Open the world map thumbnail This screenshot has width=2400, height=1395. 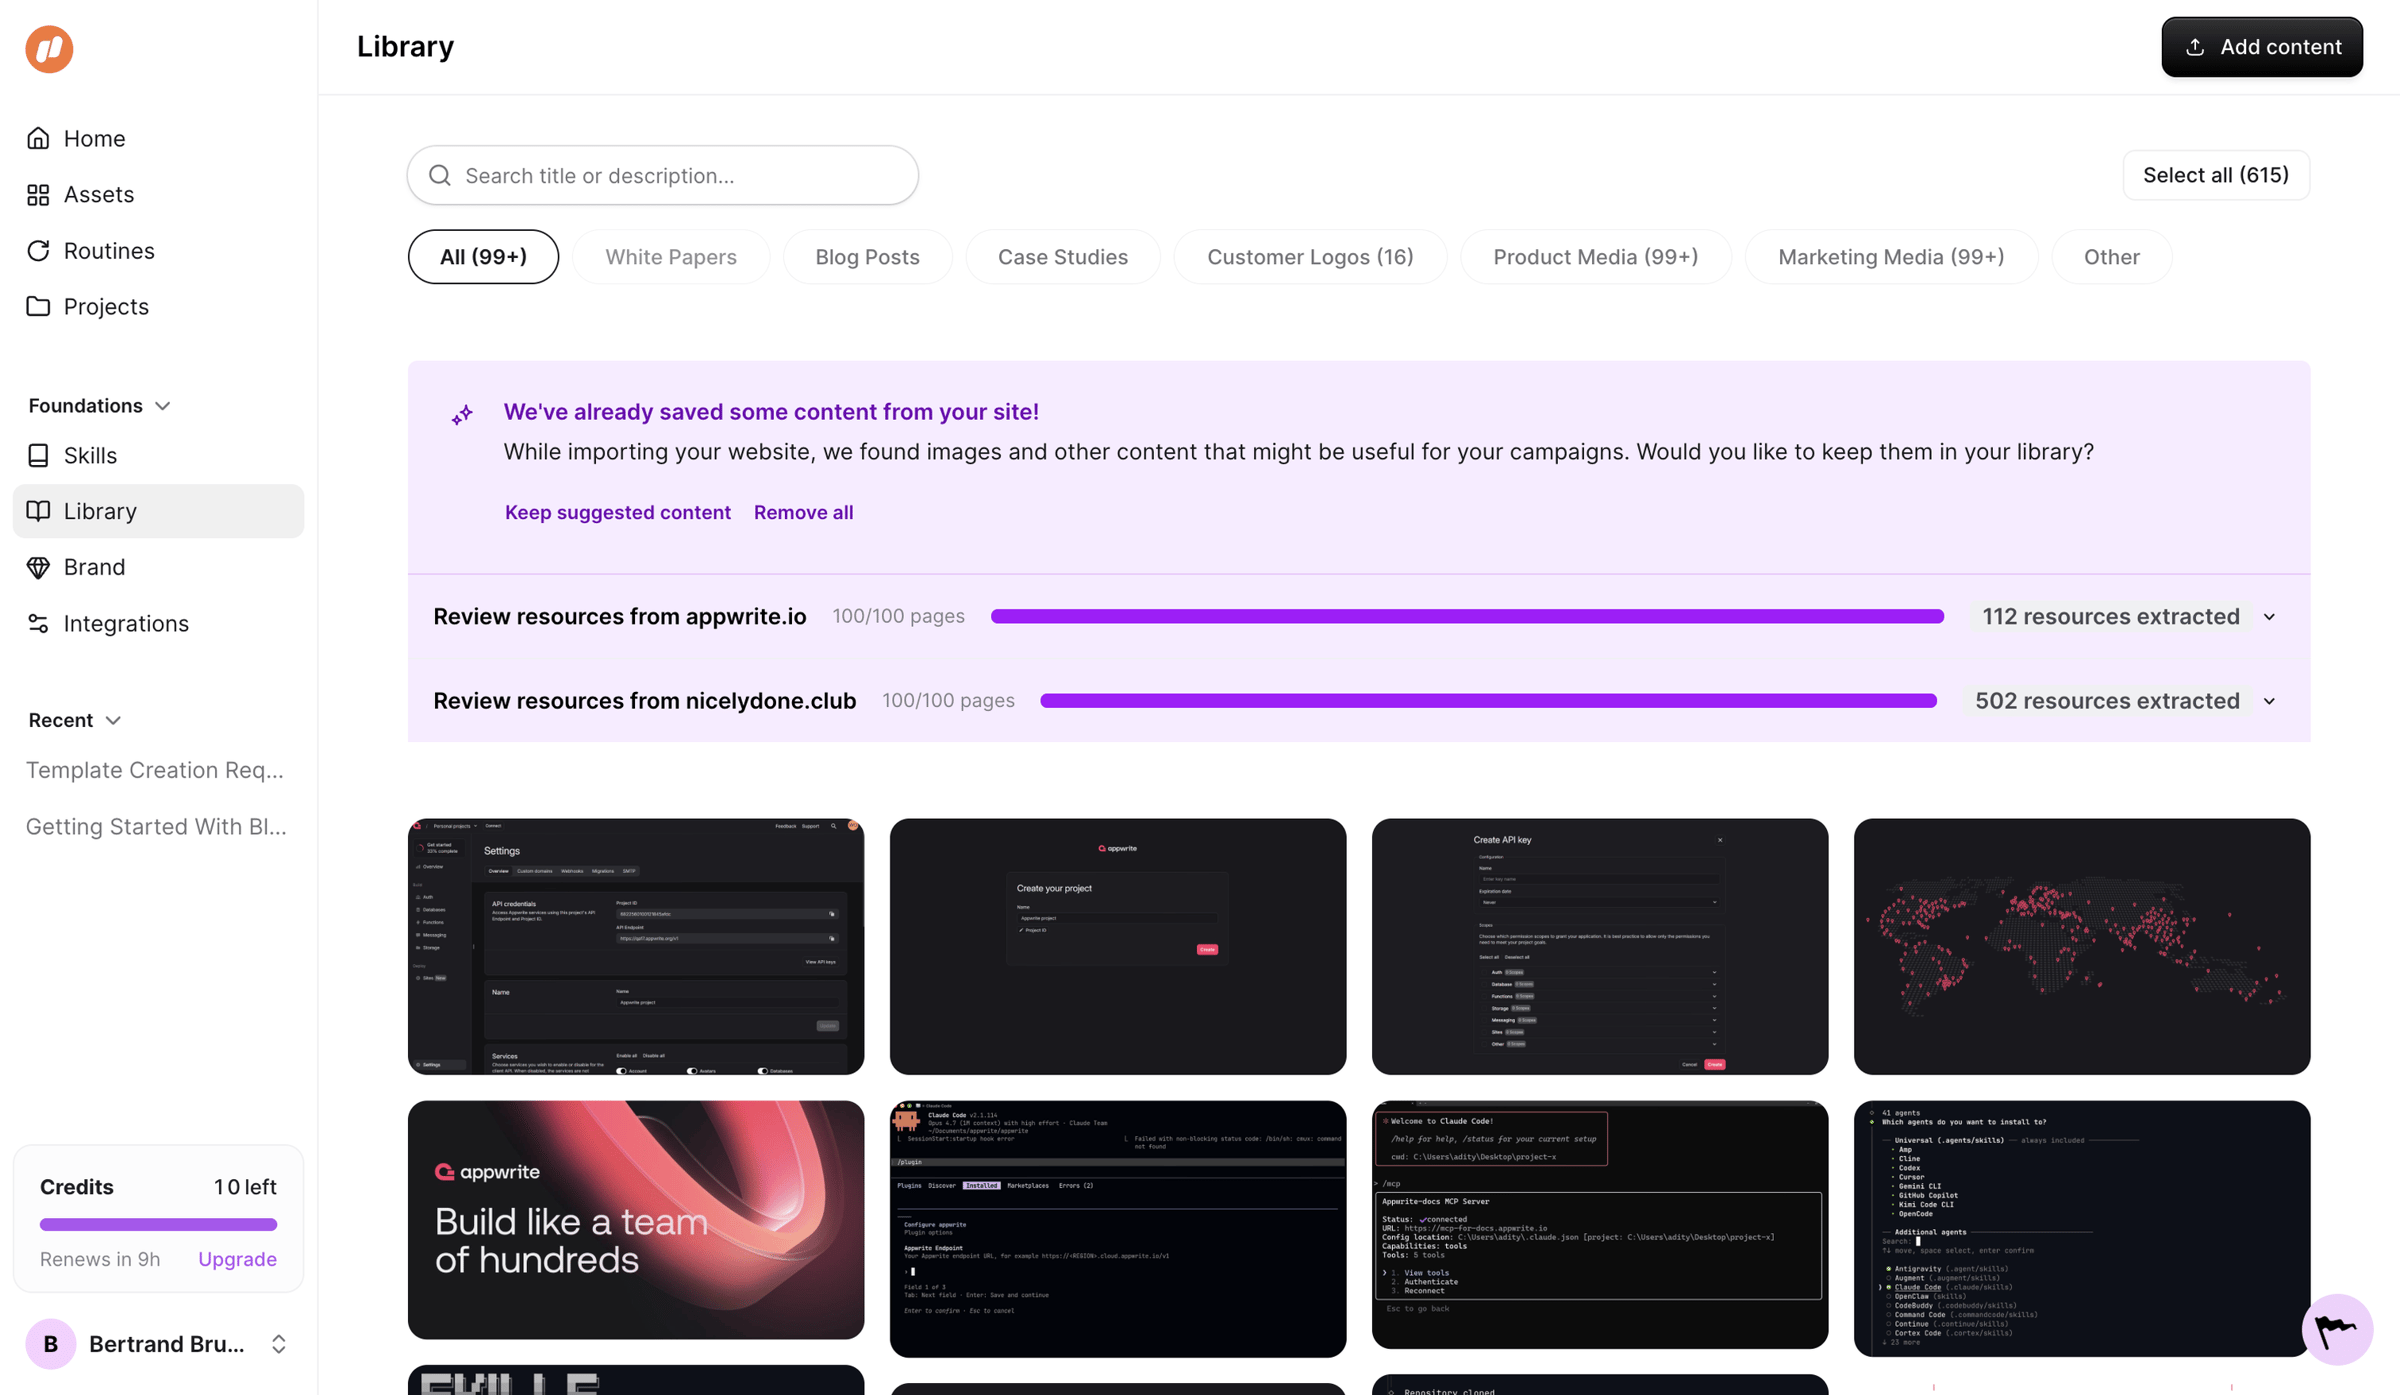click(2081, 947)
